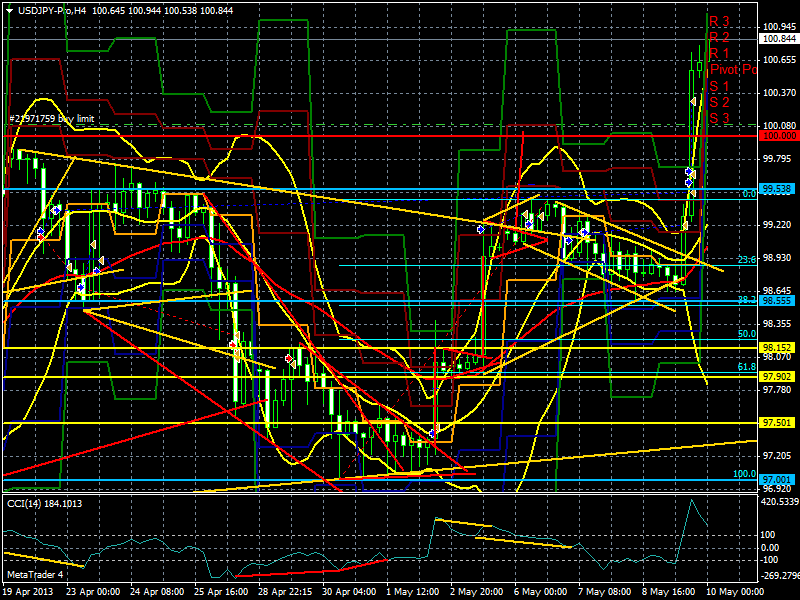Click the S 3 support label
The height and width of the screenshot is (600, 800).
(719, 118)
